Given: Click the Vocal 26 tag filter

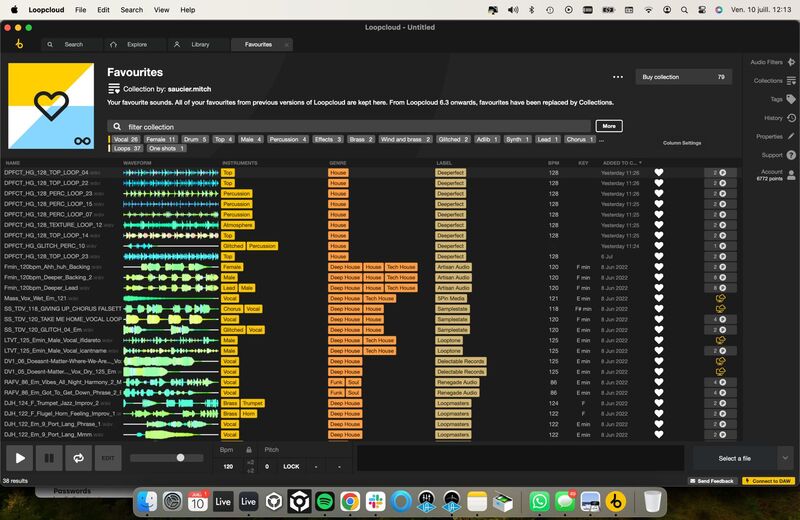Looking at the screenshot, I should [x=125, y=139].
